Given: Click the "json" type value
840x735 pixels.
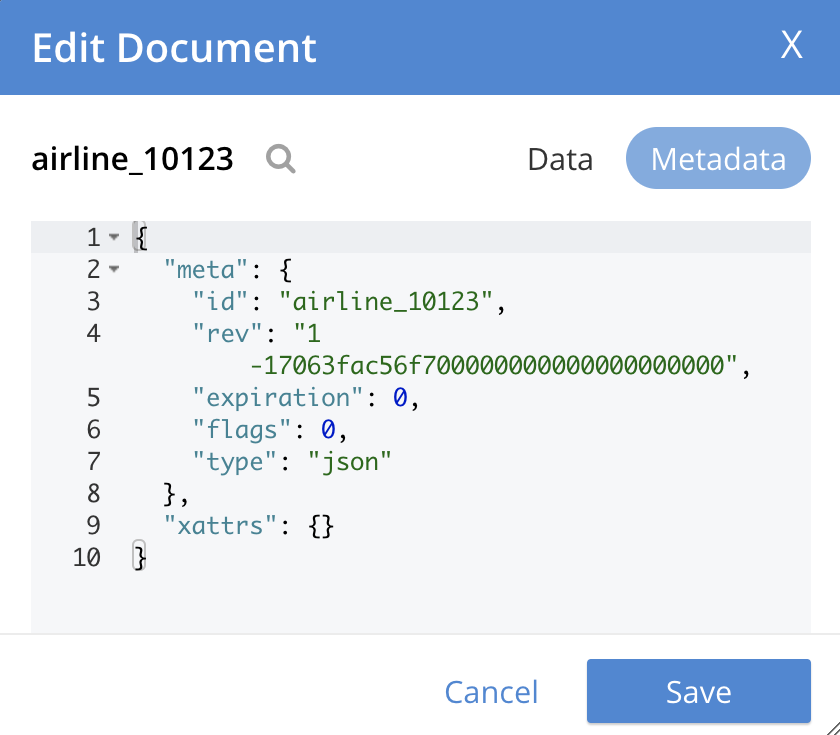Looking at the screenshot, I should (348, 461).
